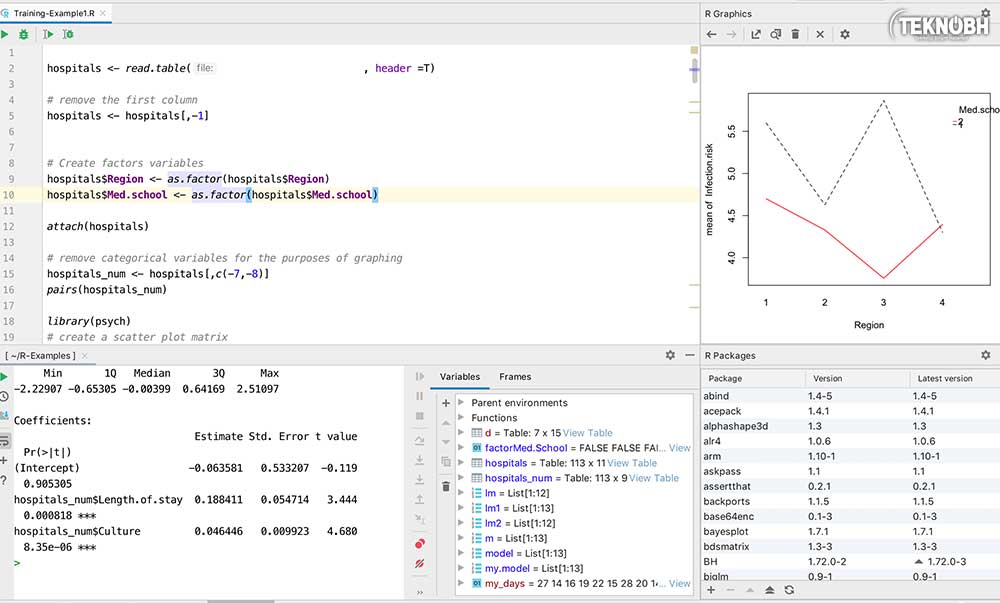This screenshot has width=1000, height=603.
Task: Run the R script with green play icon
Action: (5, 34)
